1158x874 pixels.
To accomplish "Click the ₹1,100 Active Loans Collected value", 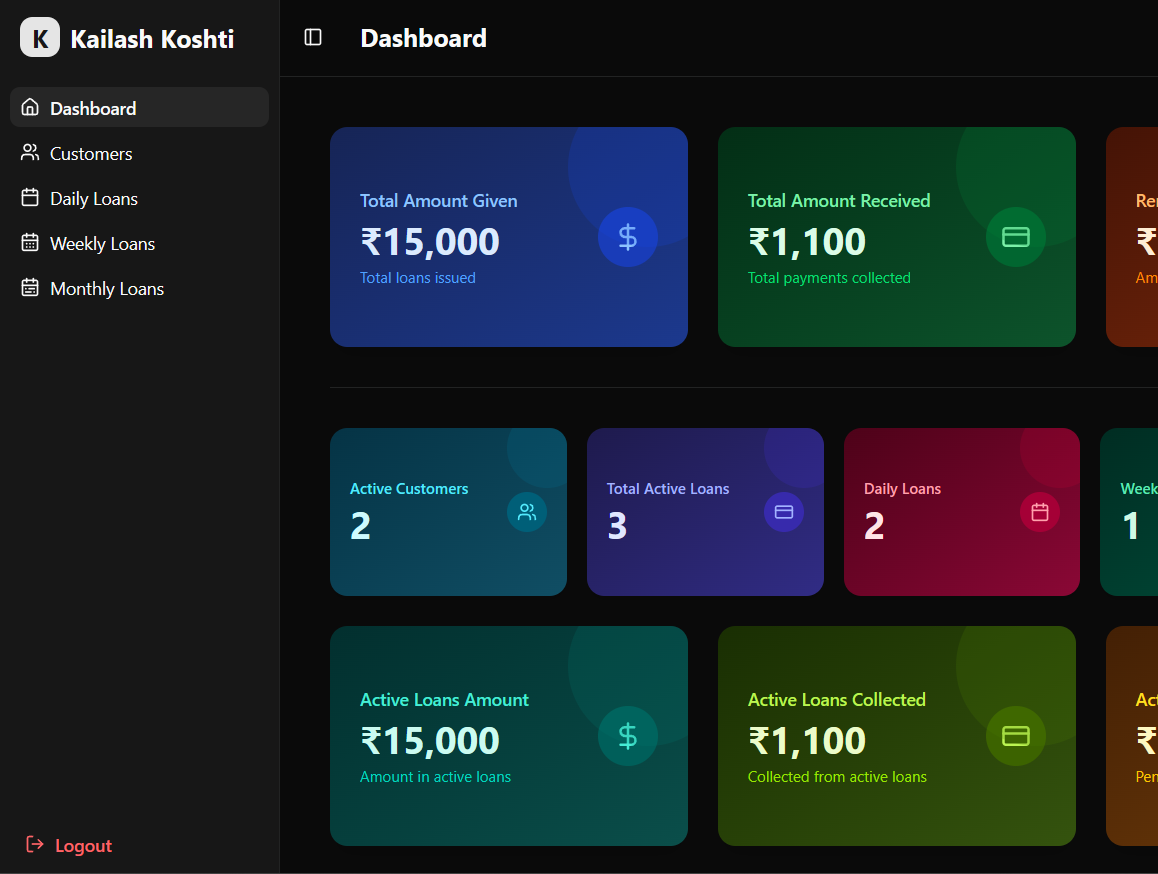I will pos(806,740).
